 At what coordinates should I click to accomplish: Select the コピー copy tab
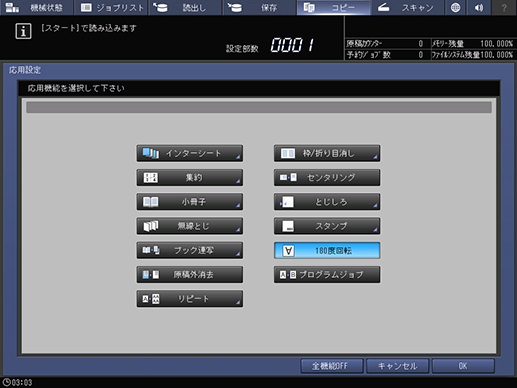click(333, 7)
